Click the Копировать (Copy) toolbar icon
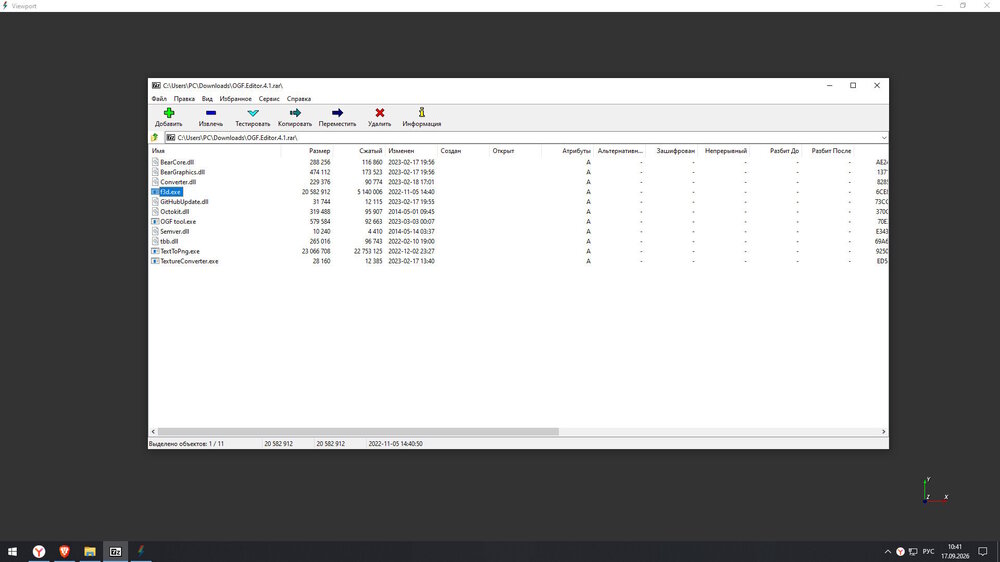The image size is (1000, 562). point(295,113)
